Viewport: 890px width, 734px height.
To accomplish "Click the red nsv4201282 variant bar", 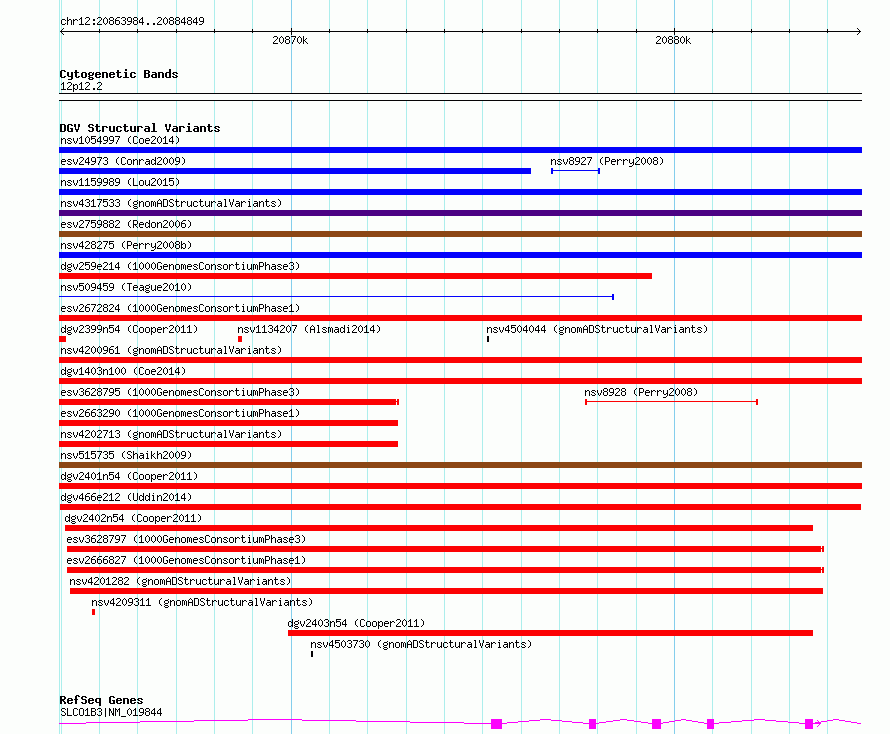I will pyautogui.click(x=446, y=592).
